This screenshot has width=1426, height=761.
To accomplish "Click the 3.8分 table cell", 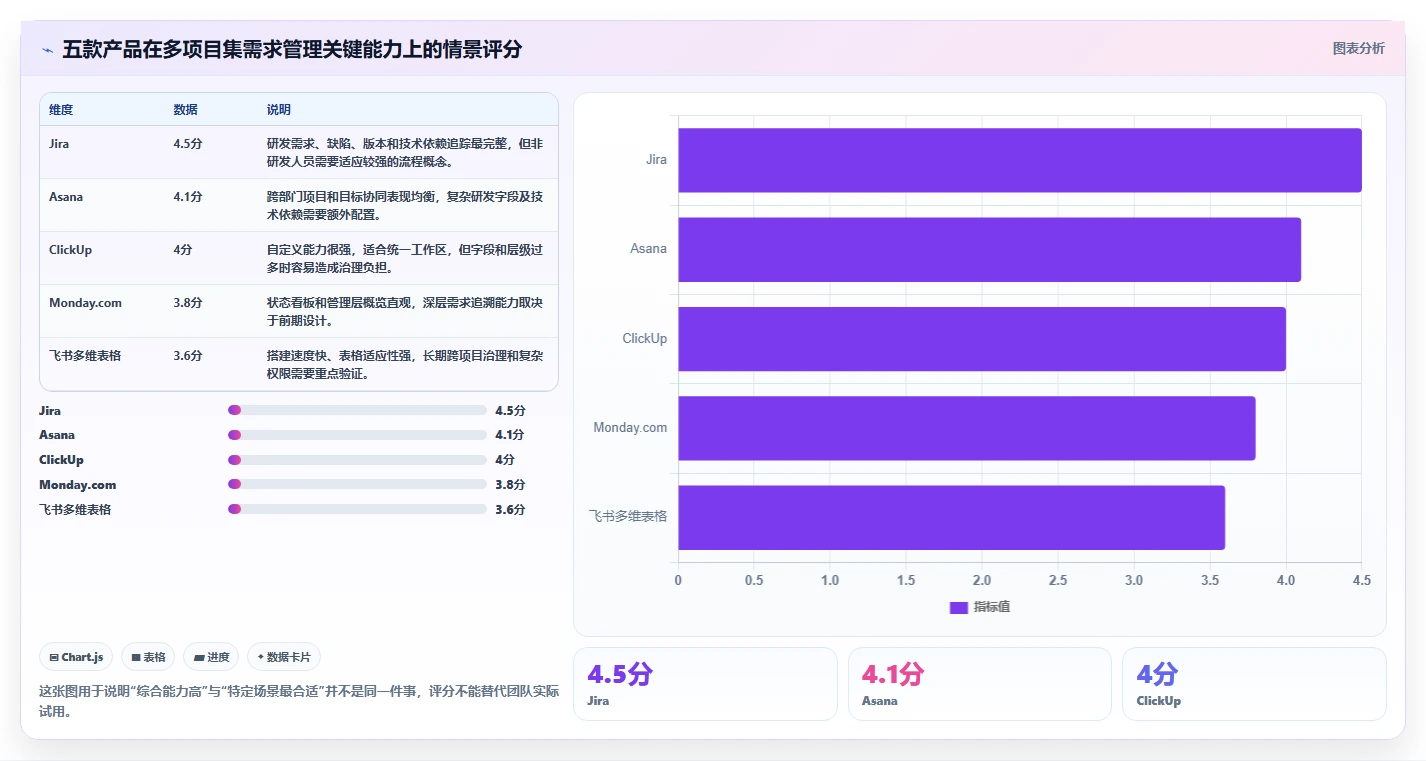I will click(x=188, y=303).
